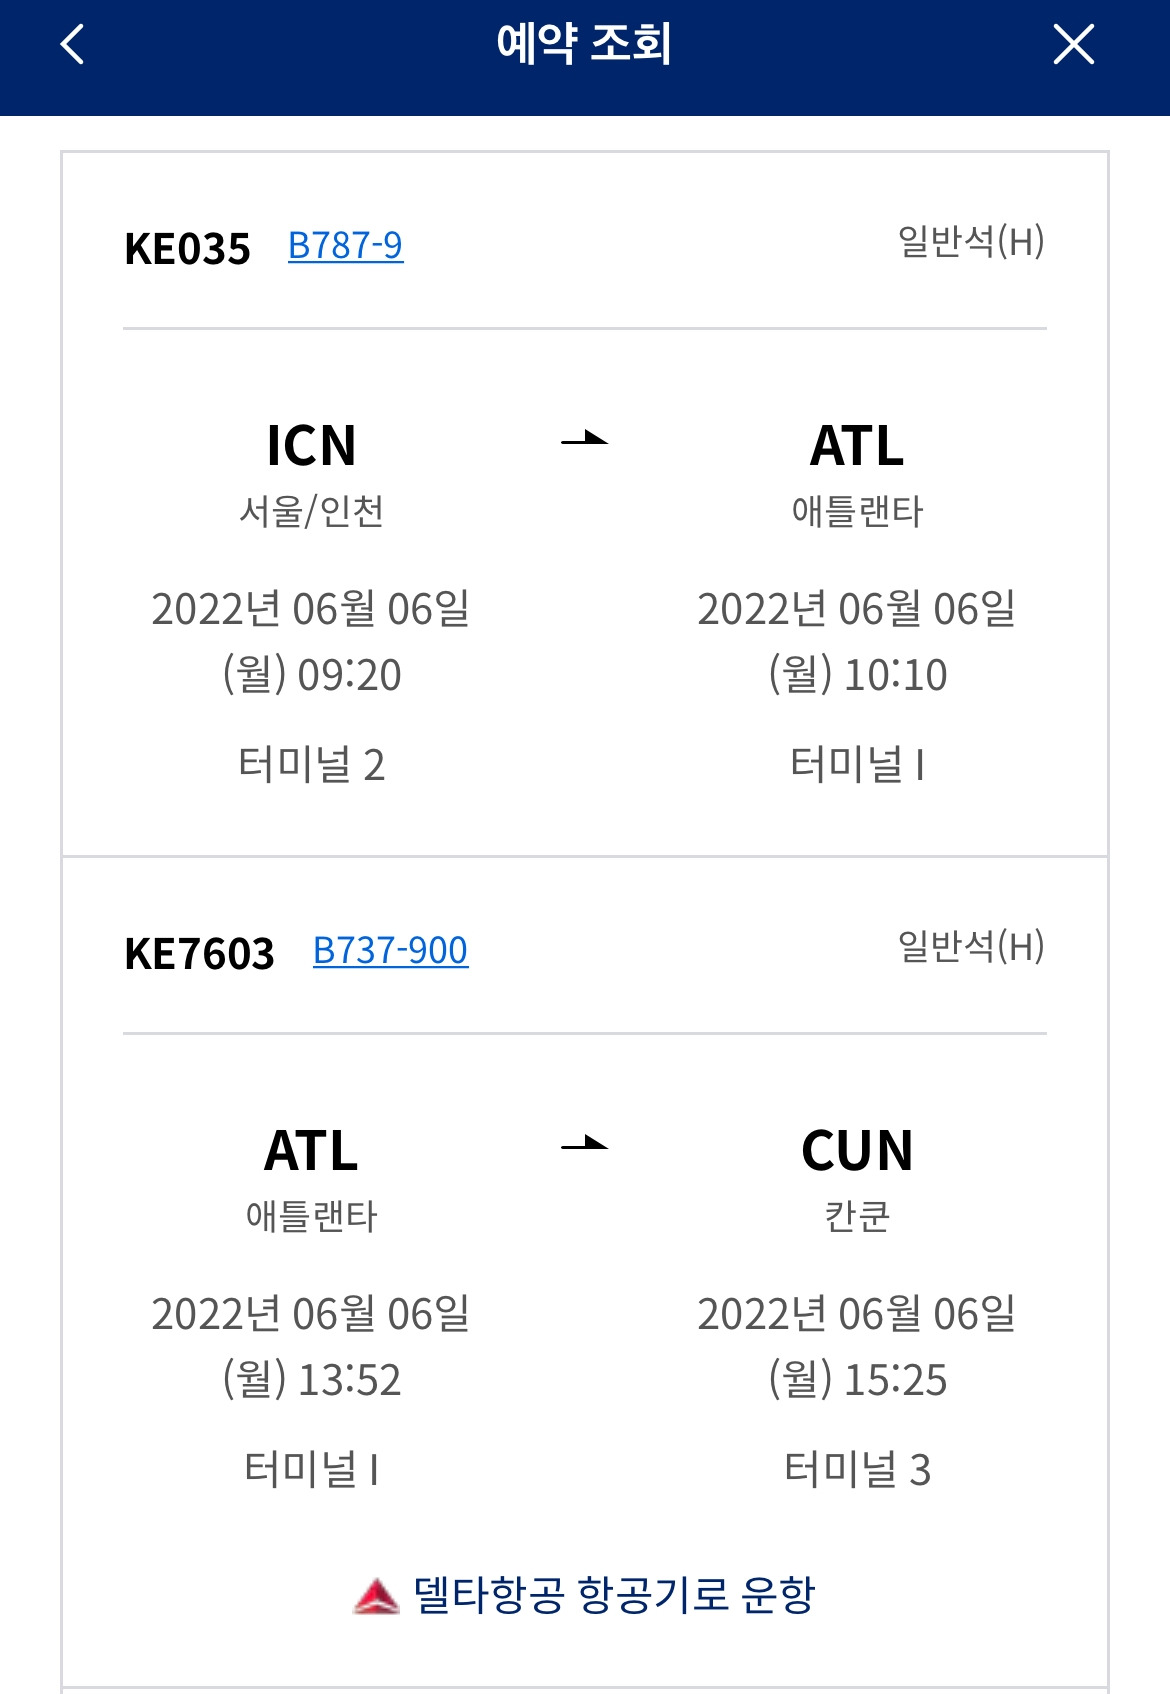Tap the plane arrow between ICN and ATL

(x=585, y=438)
